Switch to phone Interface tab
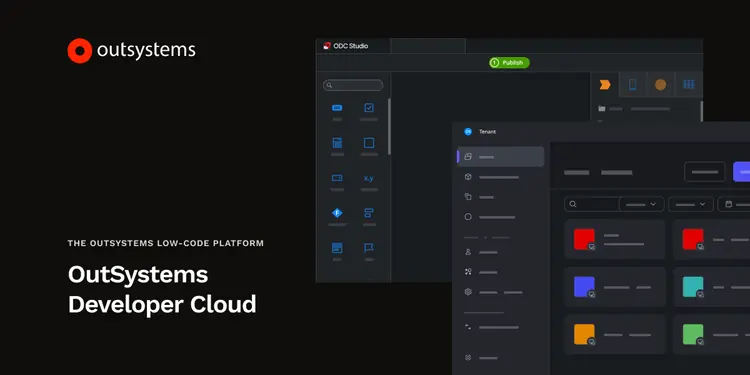The image size is (750, 375). pos(632,85)
